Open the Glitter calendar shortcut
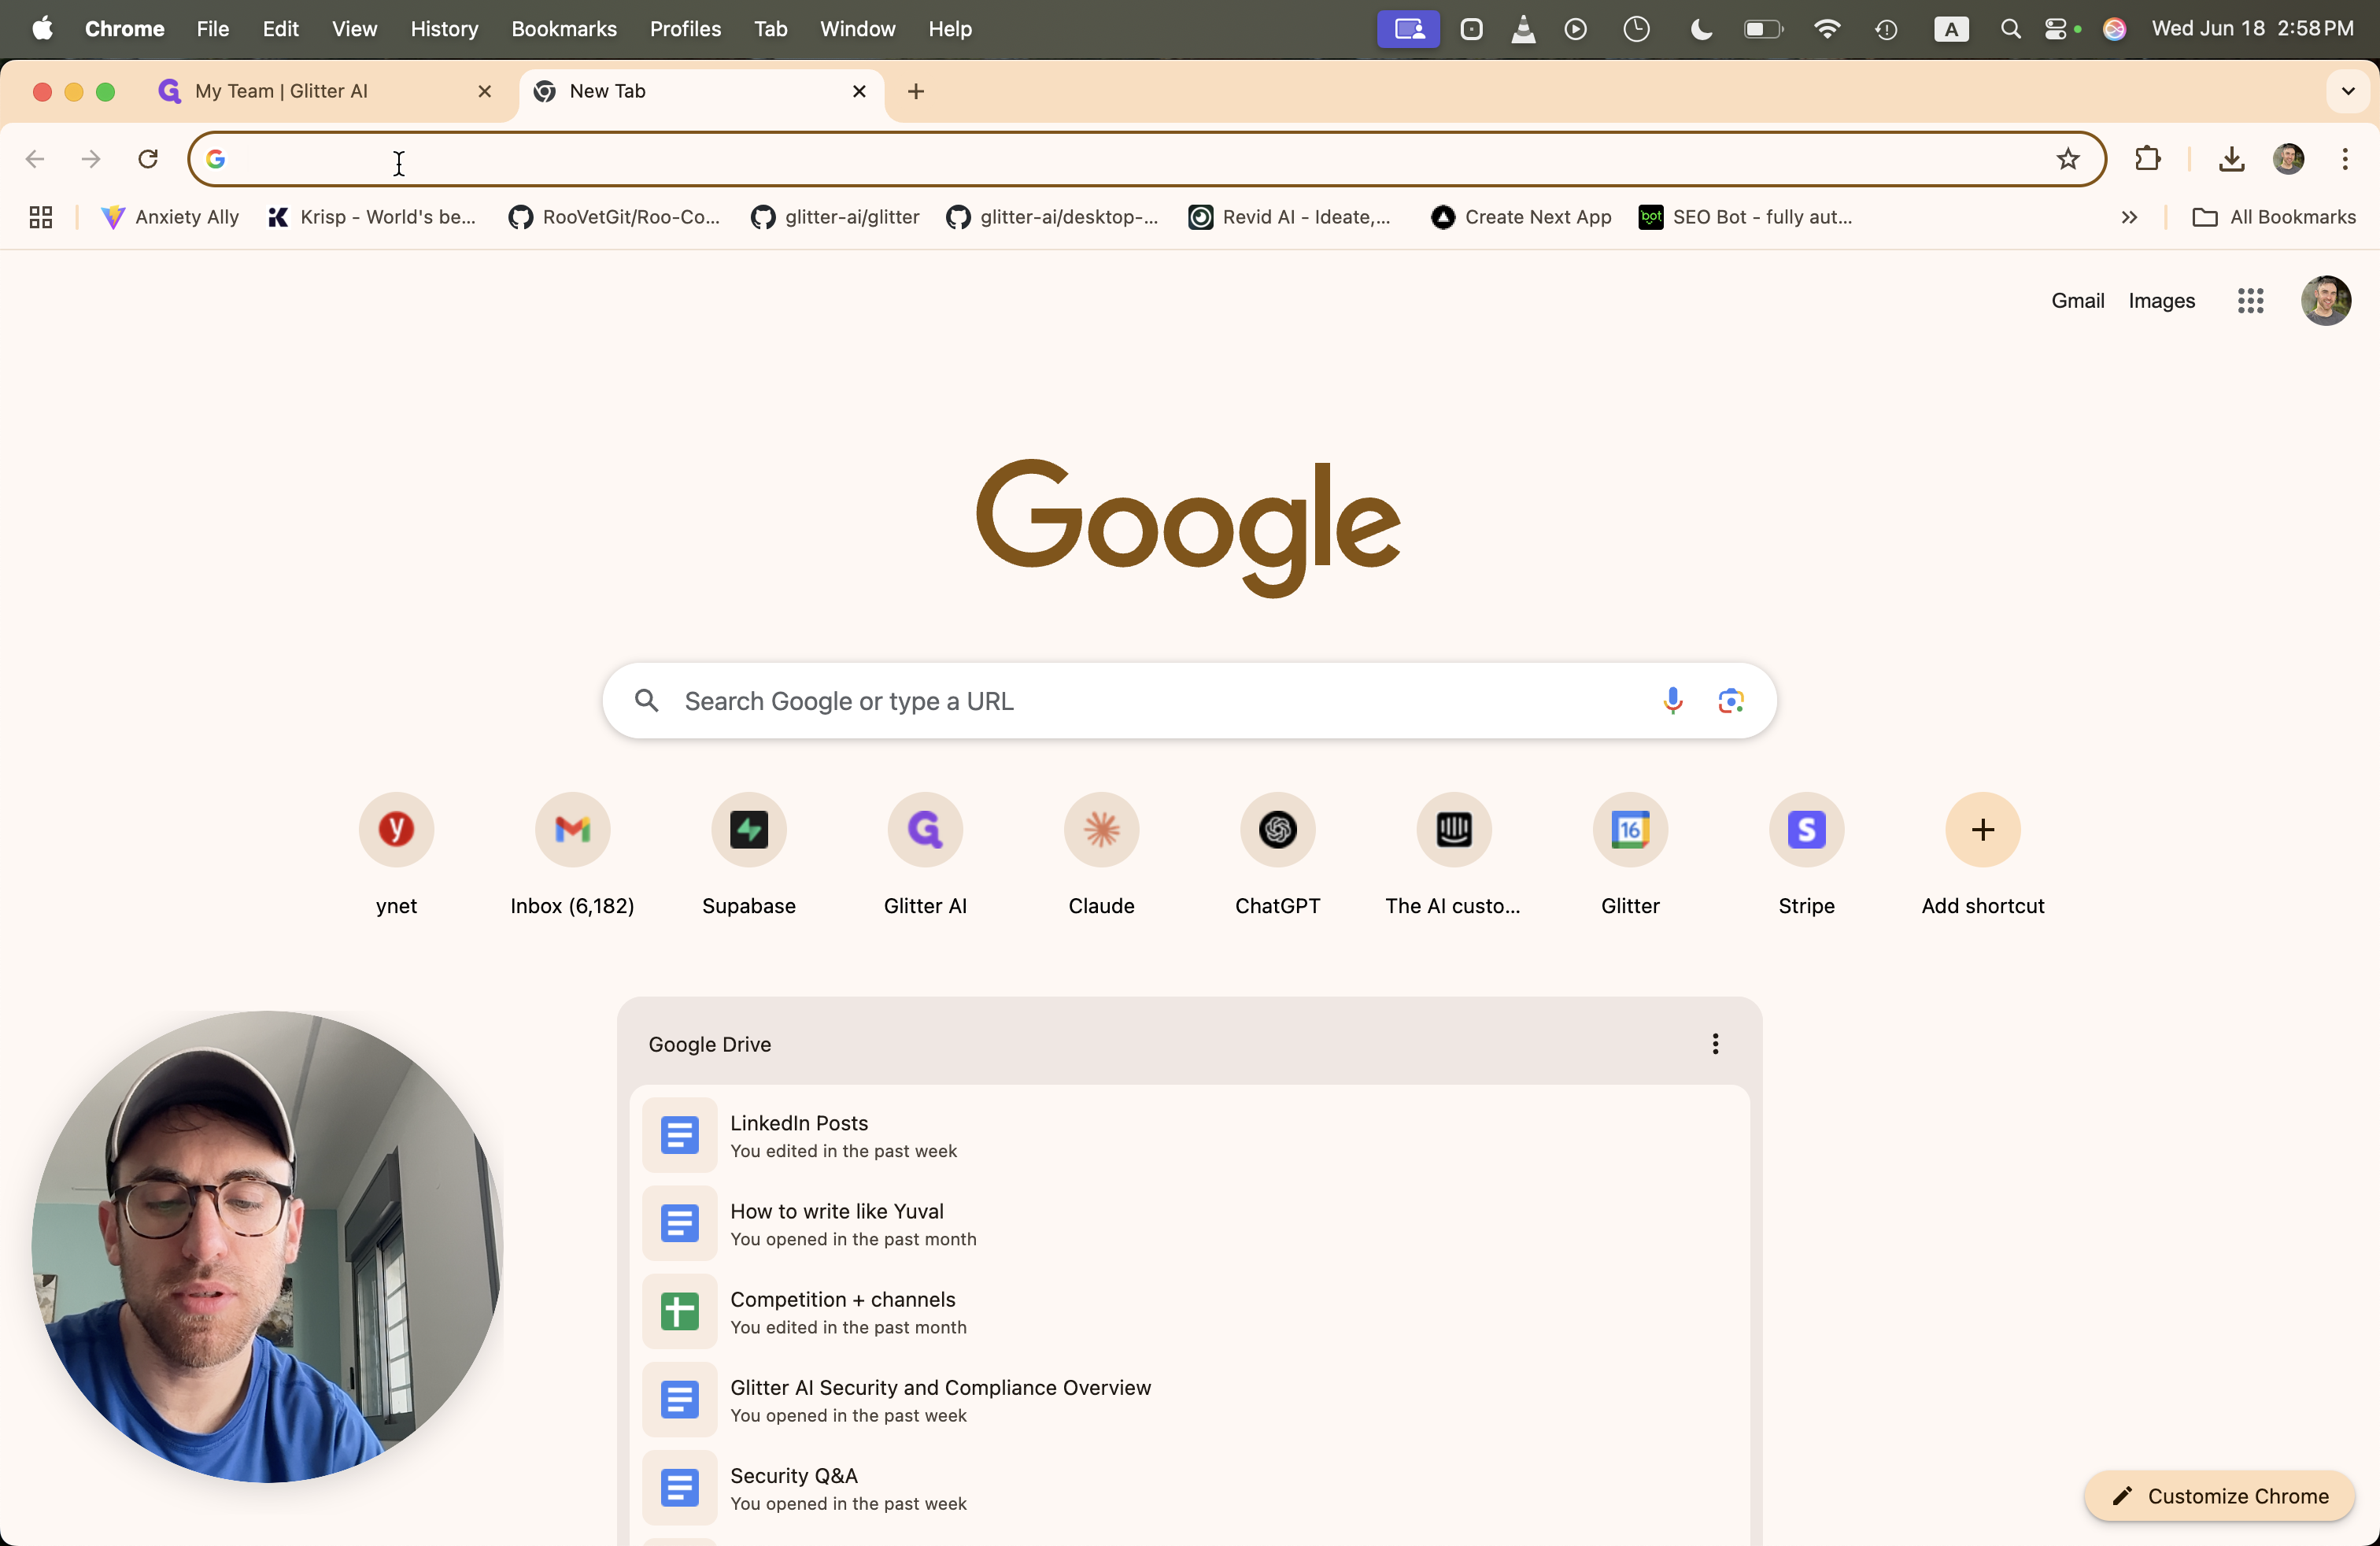Image resolution: width=2380 pixels, height=1546 pixels. tap(1630, 830)
